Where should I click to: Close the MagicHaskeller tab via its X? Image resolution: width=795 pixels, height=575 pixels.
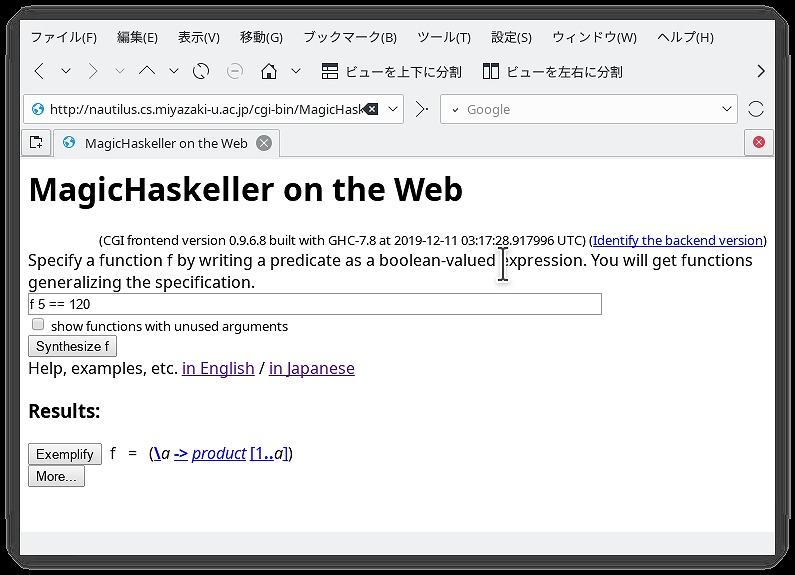[x=264, y=143]
